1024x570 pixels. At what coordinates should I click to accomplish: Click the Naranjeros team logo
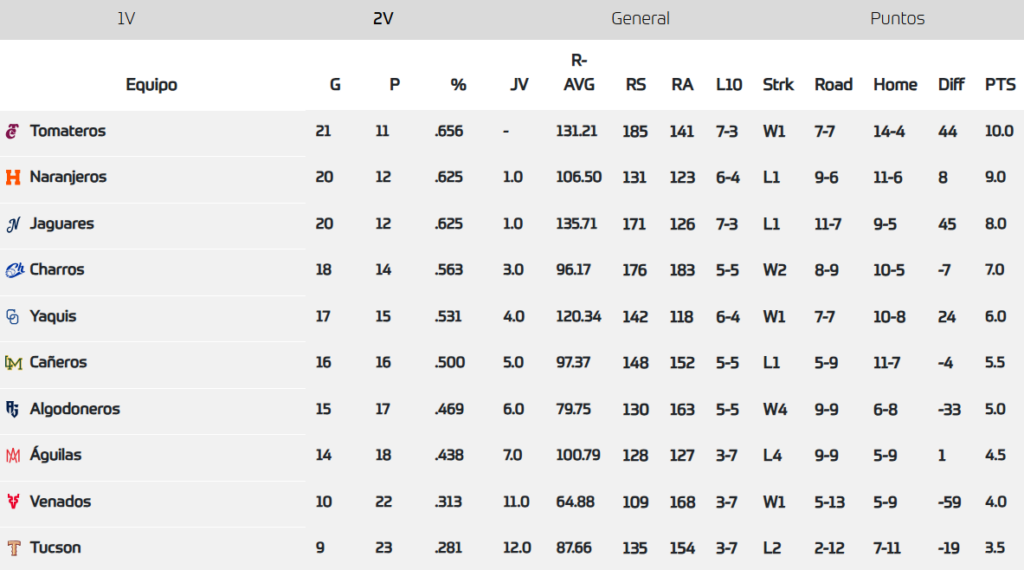[x=13, y=177]
